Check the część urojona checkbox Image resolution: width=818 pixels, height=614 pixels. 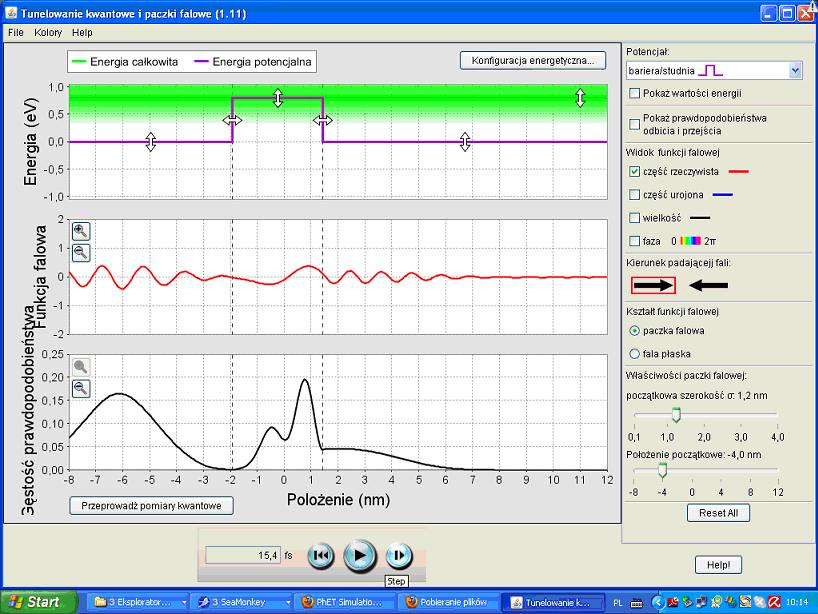pyautogui.click(x=634, y=195)
